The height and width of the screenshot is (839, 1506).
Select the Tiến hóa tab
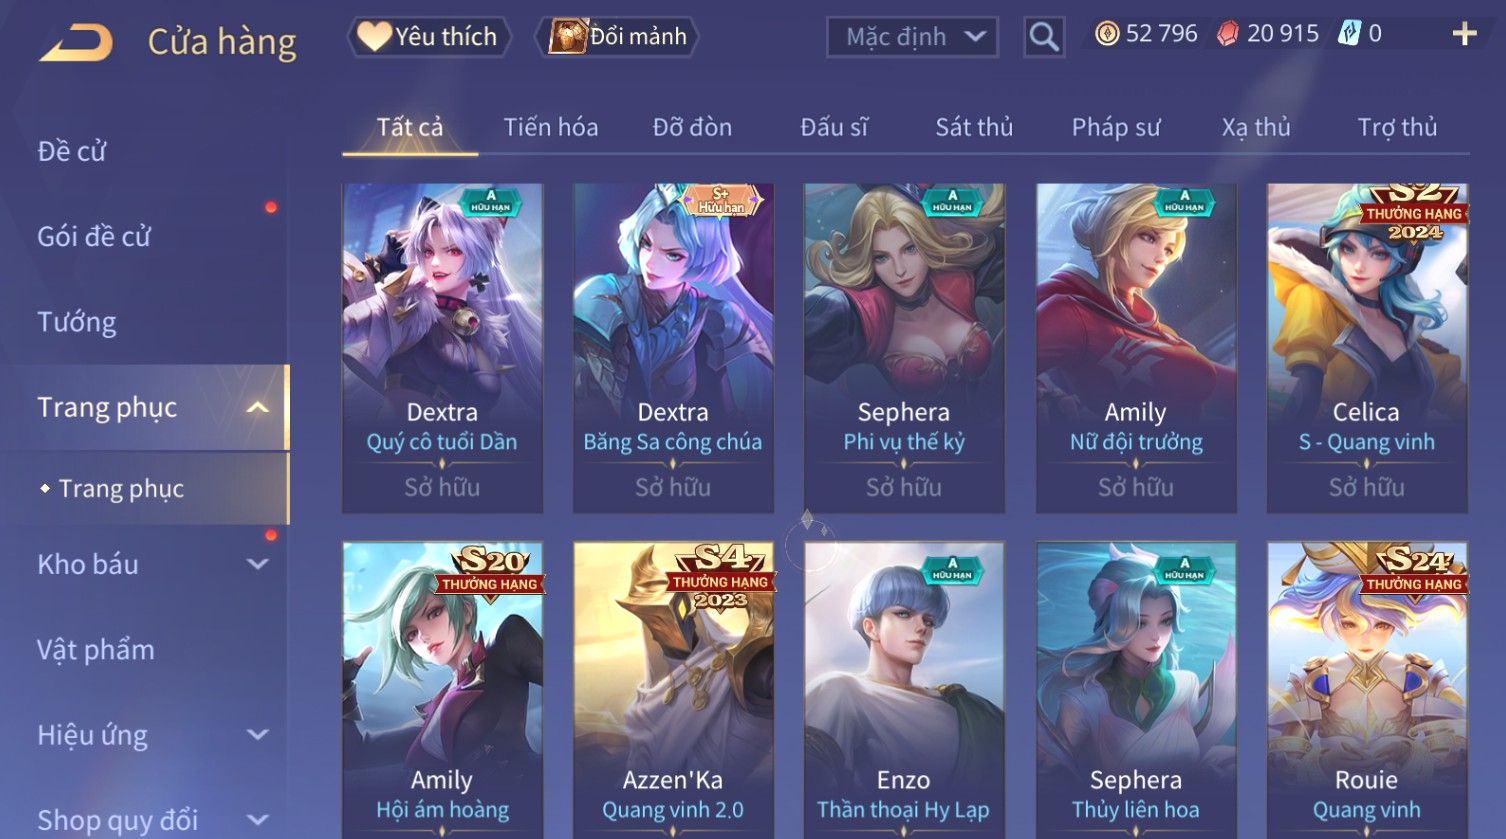tap(551, 128)
